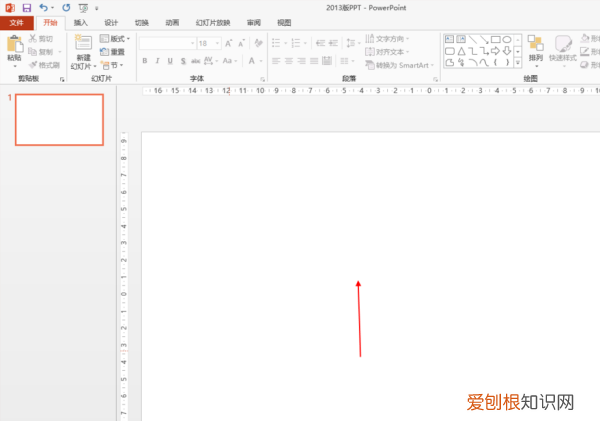Viewport: 600px width, 421px height.
Task: Toggle Bold formatting
Action: click(145, 61)
